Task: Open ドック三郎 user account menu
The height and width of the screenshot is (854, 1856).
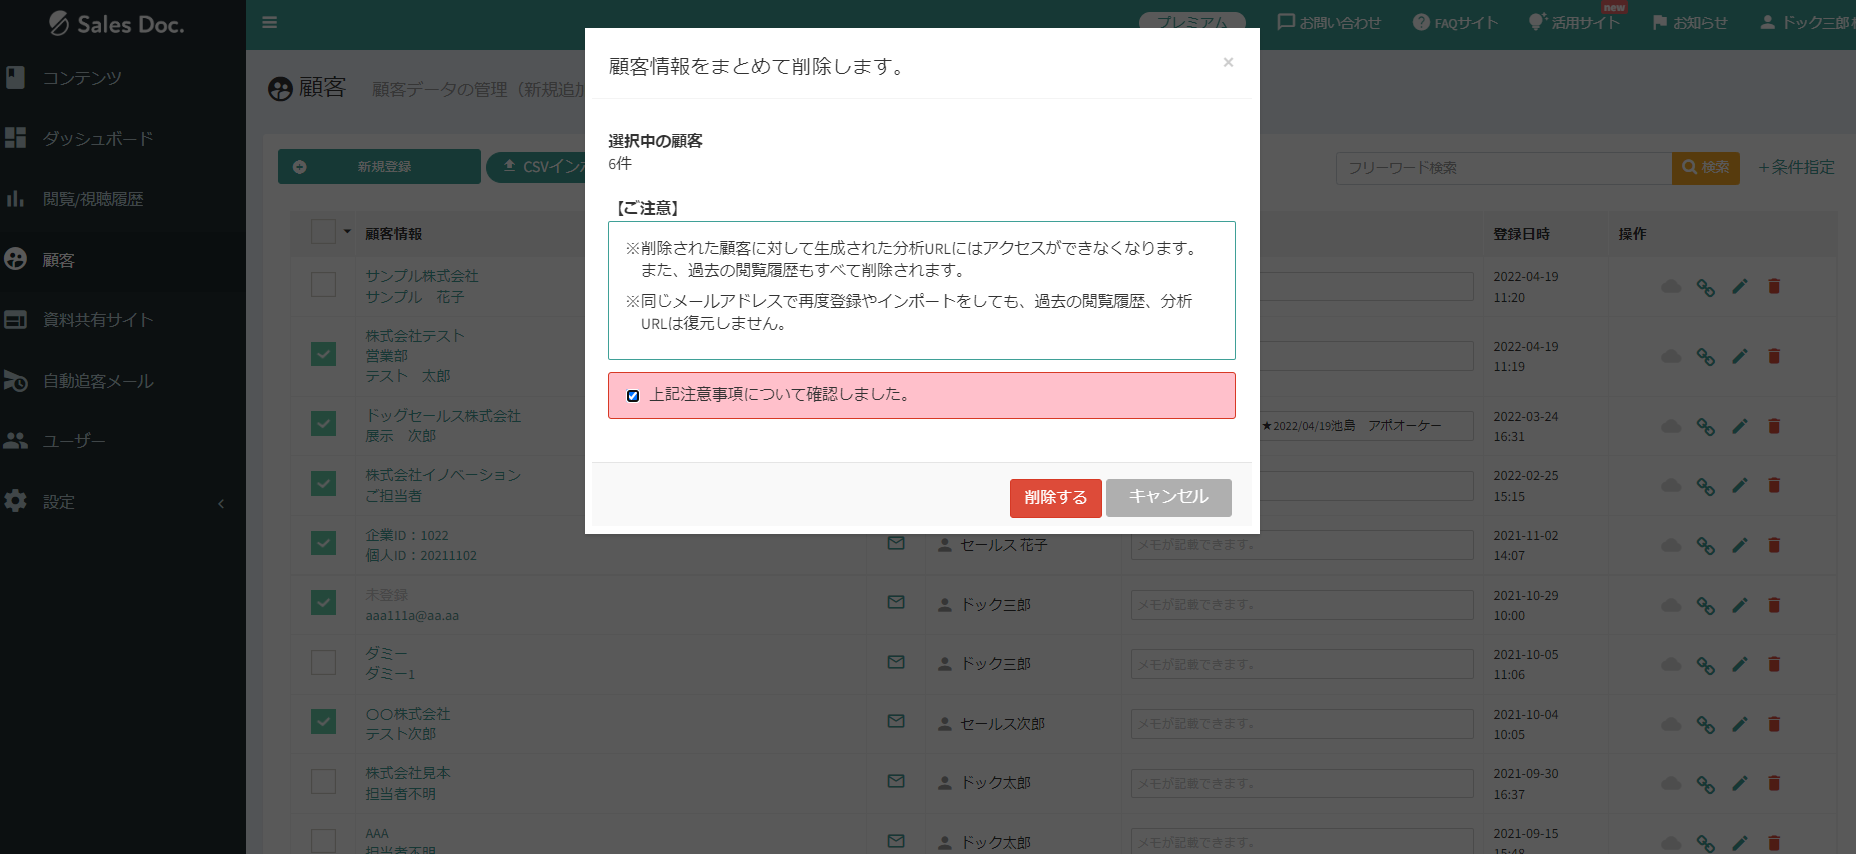Action: tap(1806, 23)
